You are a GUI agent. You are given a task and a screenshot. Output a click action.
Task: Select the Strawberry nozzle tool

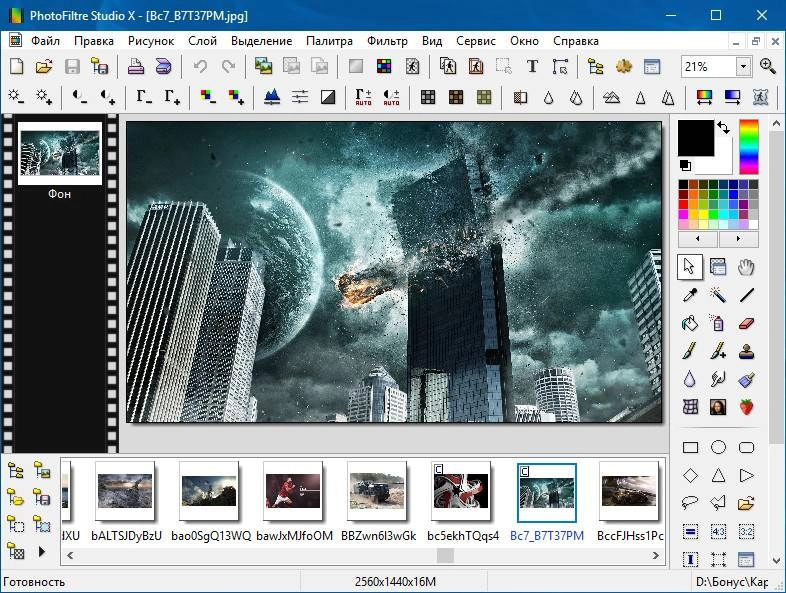746,407
